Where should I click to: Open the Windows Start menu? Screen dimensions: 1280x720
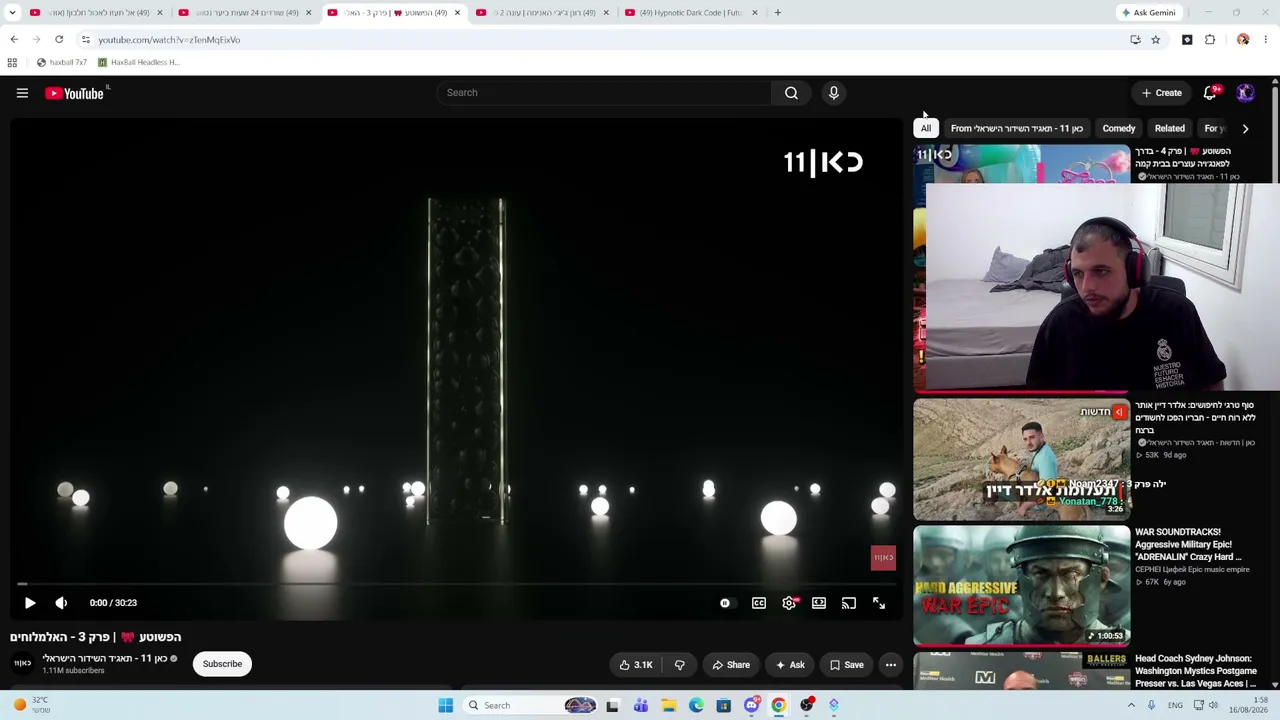[x=445, y=705]
